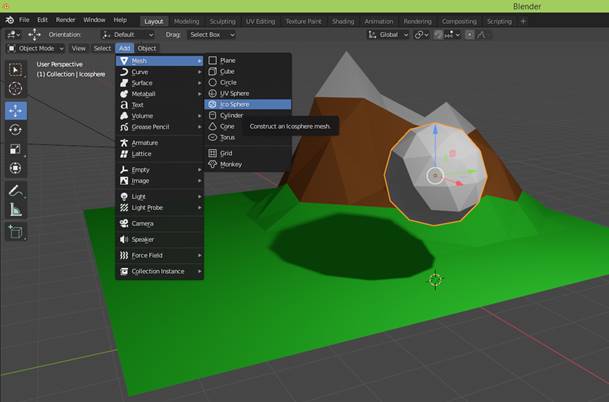Add a new workspace with plus
Image resolution: width=609 pixels, height=402 pixels.
[523, 21]
